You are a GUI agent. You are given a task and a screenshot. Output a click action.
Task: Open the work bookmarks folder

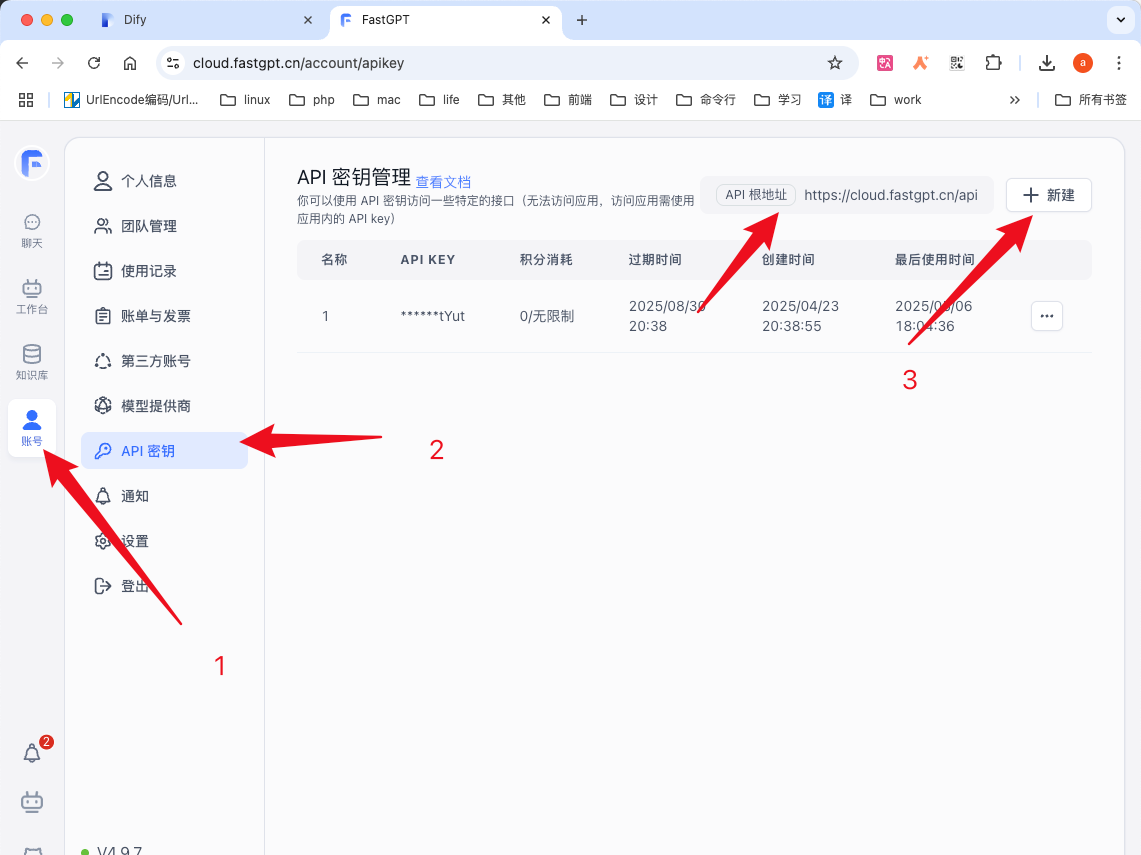896,100
